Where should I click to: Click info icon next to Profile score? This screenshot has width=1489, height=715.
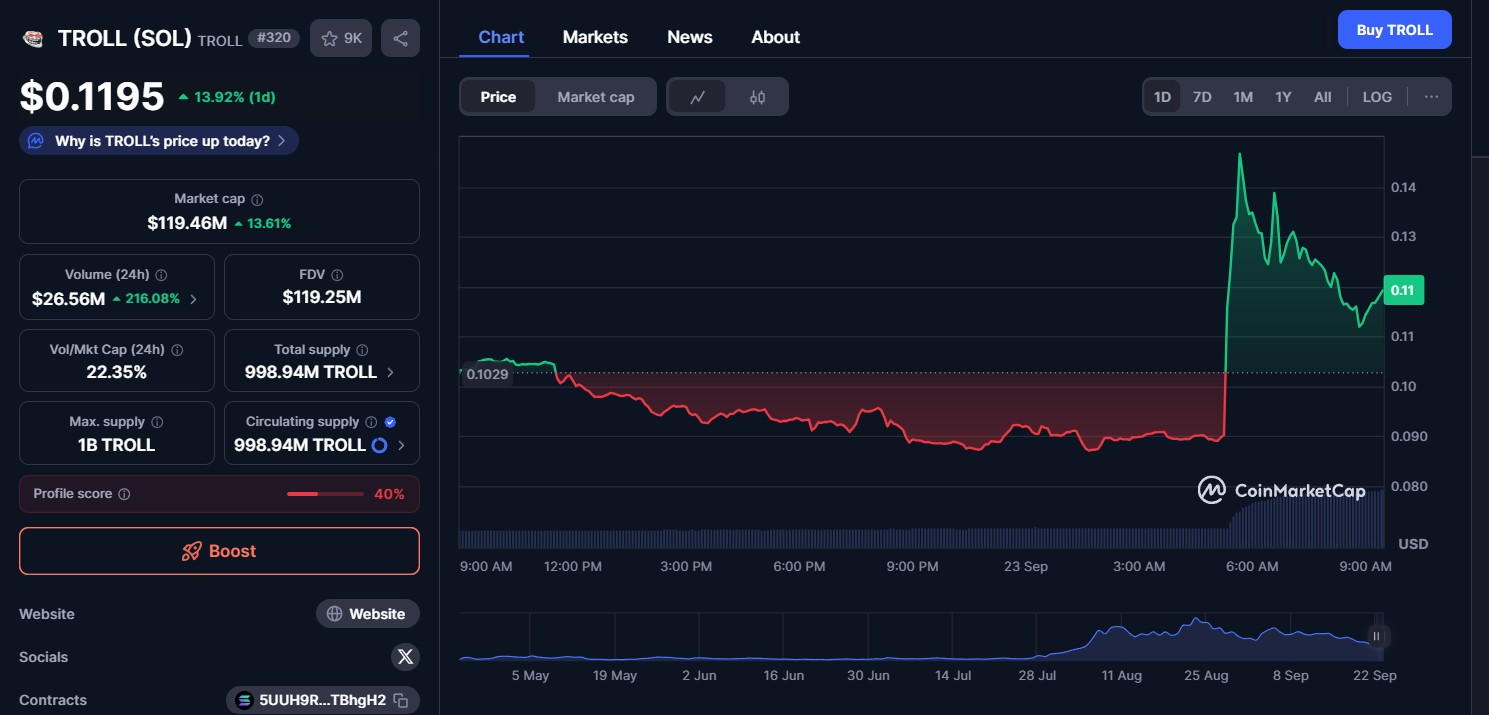pyautogui.click(x=124, y=494)
